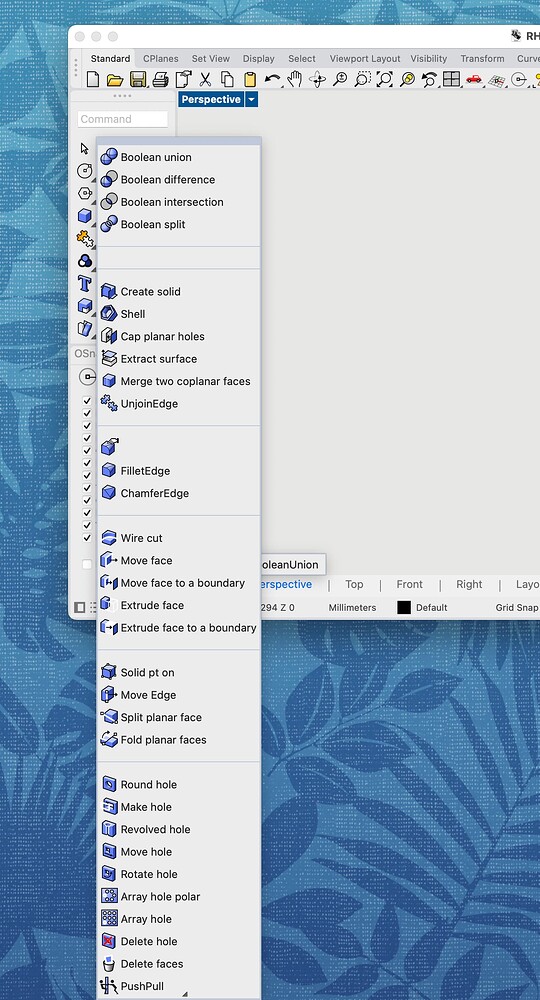The height and width of the screenshot is (1000, 540).
Task: Click the Pan hand icon in toolbar
Action: 294,79
